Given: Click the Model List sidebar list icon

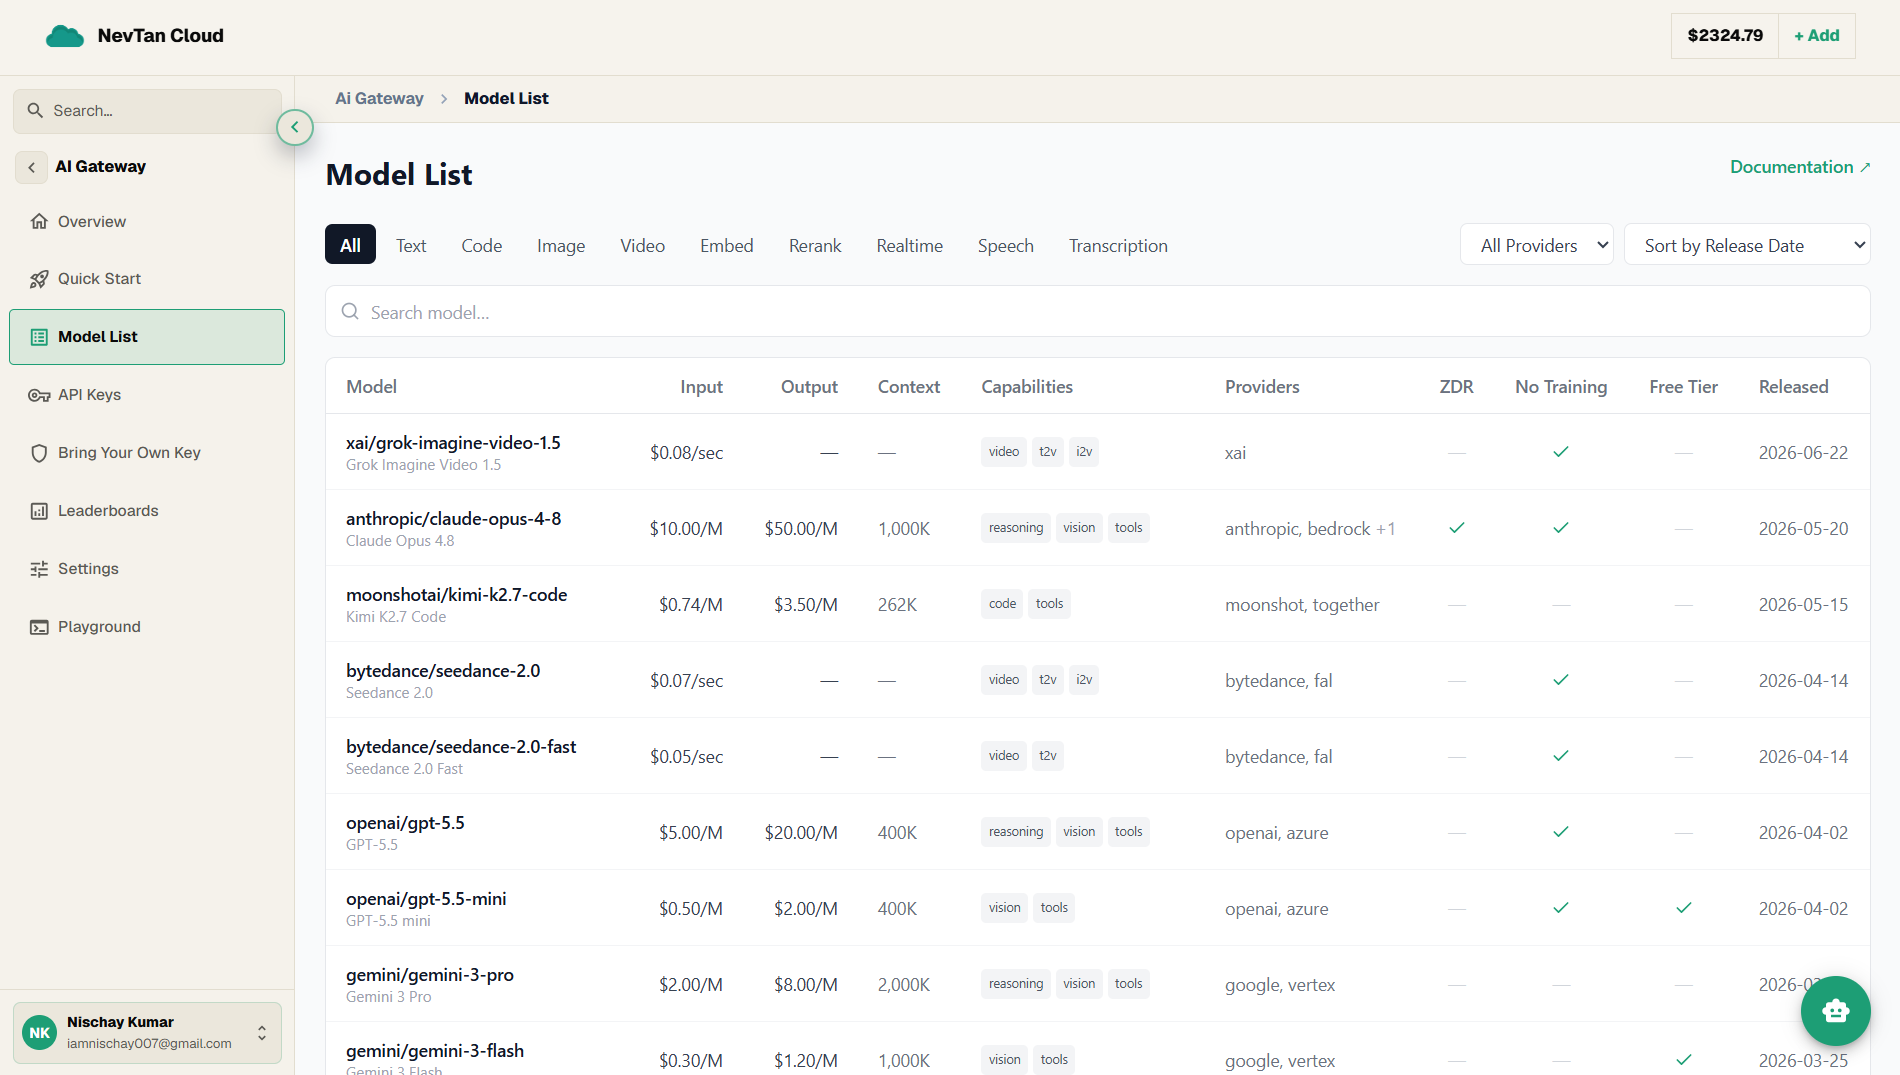Looking at the screenshot, I should coord(39,337).
